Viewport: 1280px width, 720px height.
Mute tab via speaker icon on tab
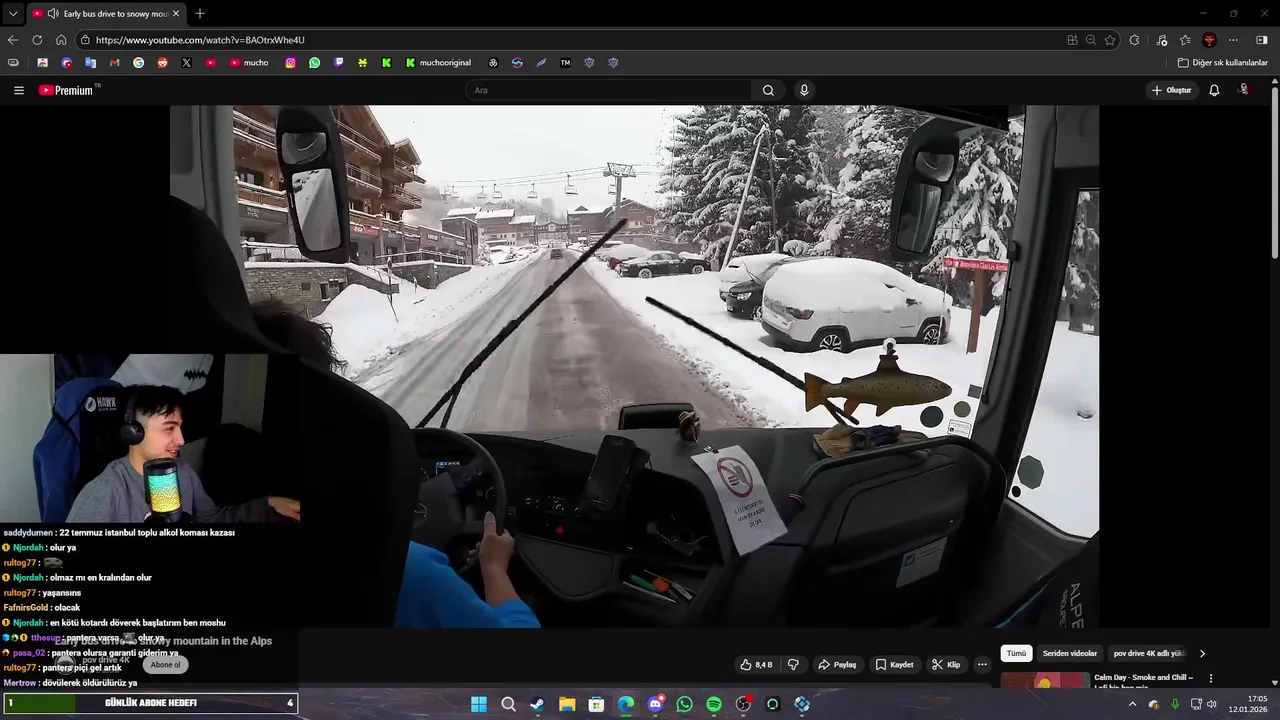53,13
